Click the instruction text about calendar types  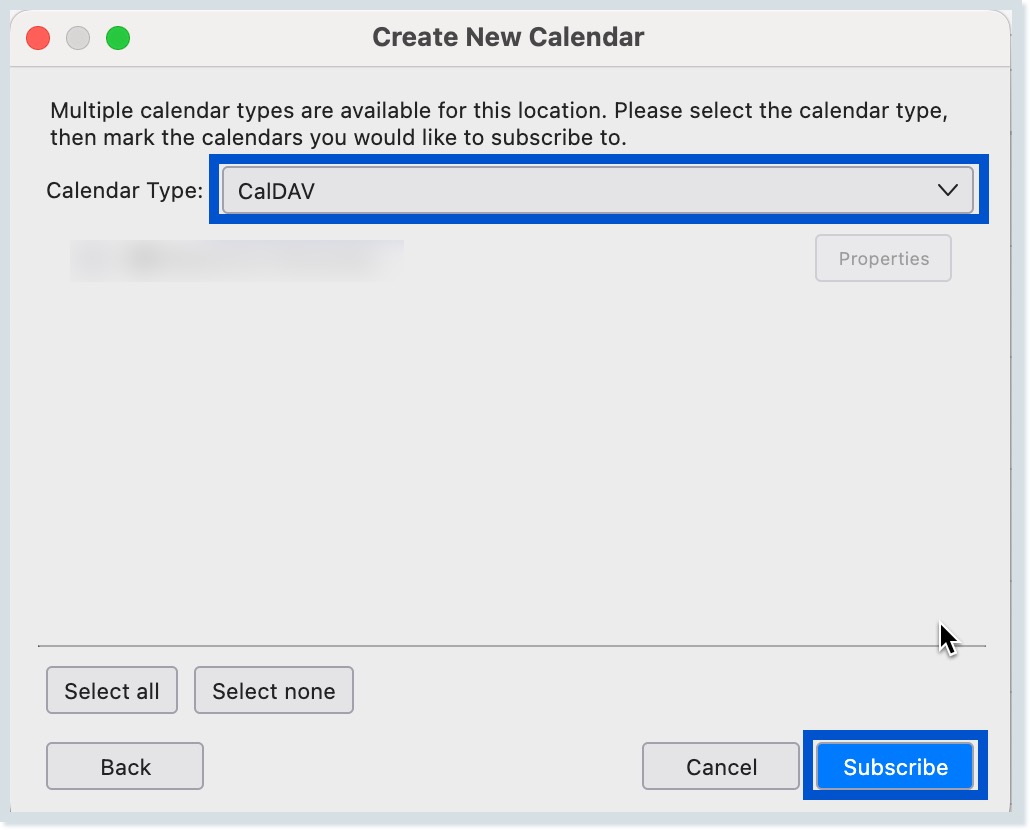click(x=498, y=124)
